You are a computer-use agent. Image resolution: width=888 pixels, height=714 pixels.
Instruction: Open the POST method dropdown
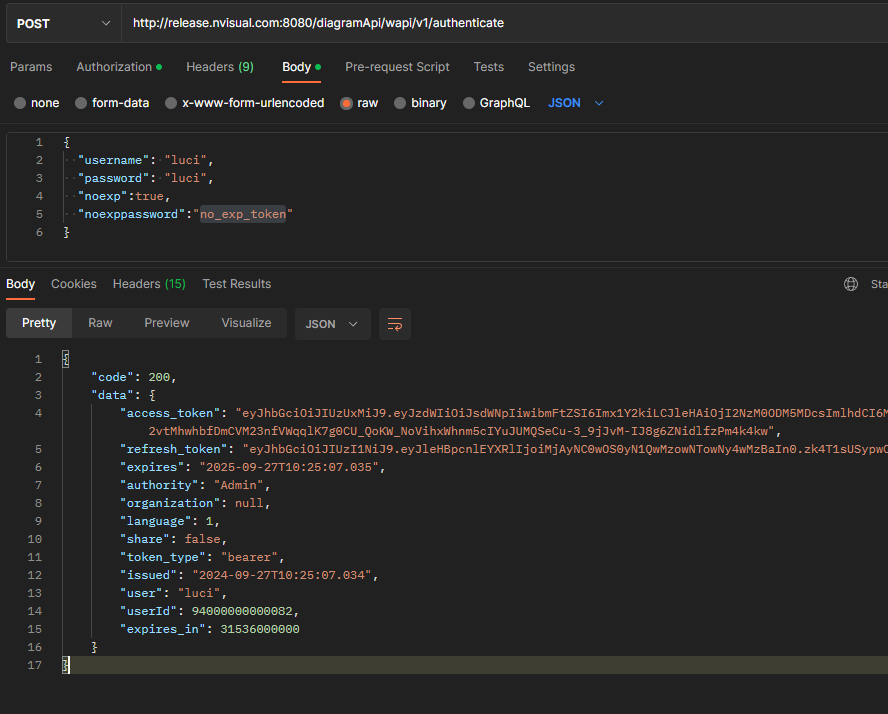click(x=62, y=23)
